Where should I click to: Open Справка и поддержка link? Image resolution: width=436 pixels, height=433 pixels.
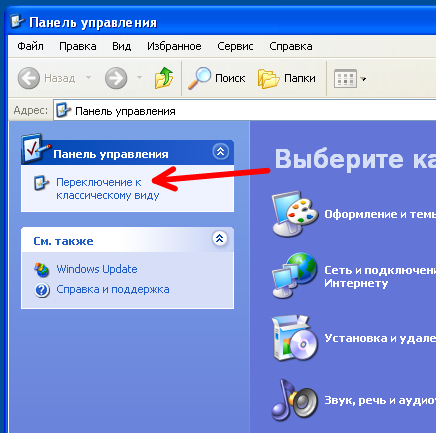tap(113, 289)
